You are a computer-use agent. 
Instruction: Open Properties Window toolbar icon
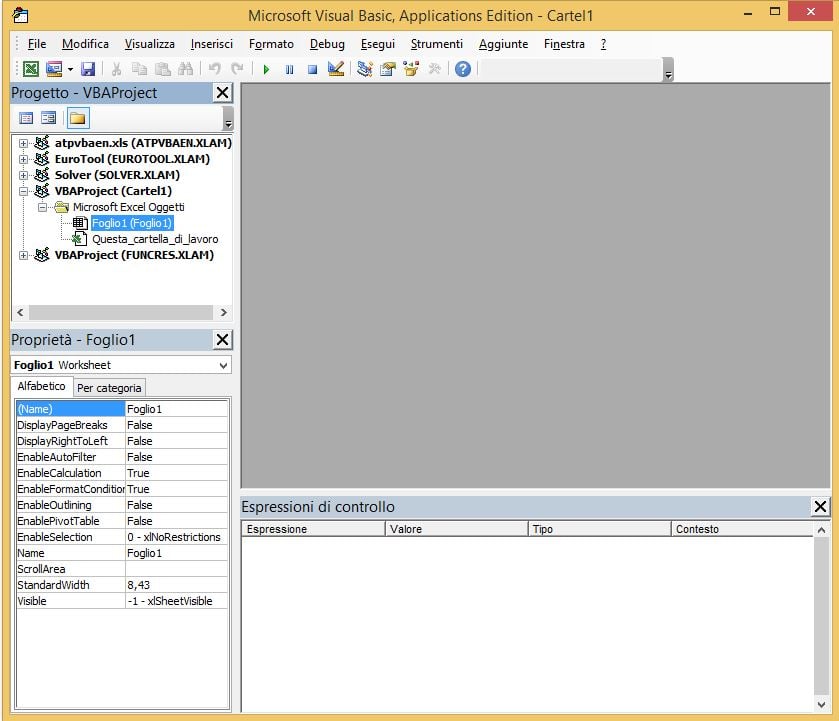point(388,69)
